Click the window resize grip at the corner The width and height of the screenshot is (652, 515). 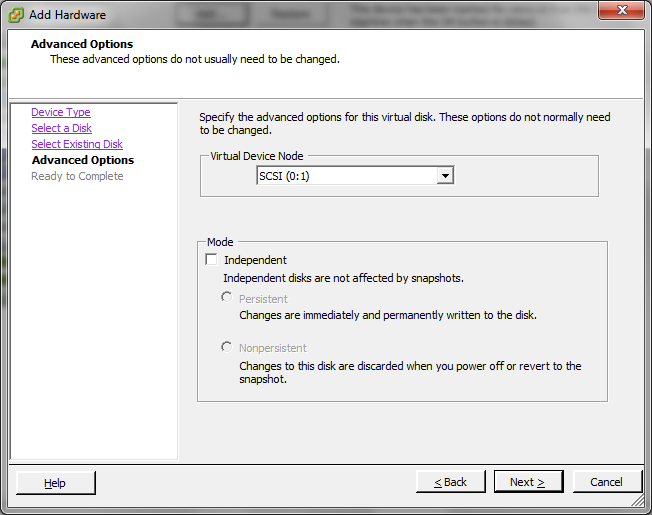coord(638,500)
